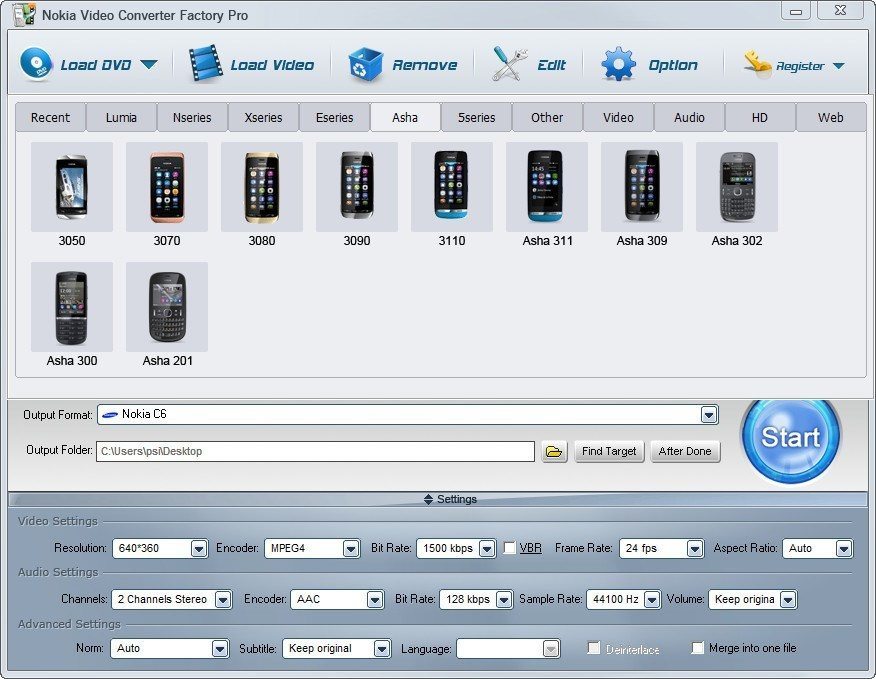Click the Find Target button
Screen dimensions: 876x679
click(609, 451)
